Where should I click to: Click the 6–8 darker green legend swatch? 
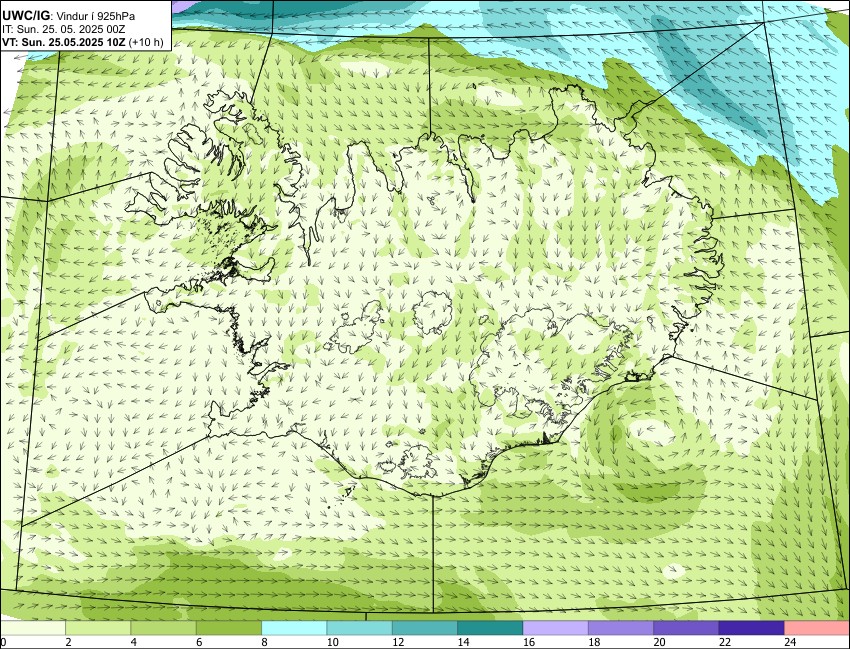229,628
